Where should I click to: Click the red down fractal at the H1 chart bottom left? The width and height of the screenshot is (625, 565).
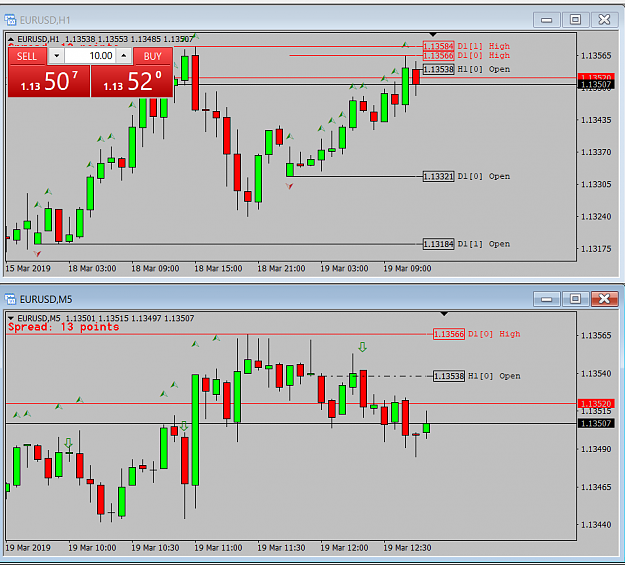(37, 254)
